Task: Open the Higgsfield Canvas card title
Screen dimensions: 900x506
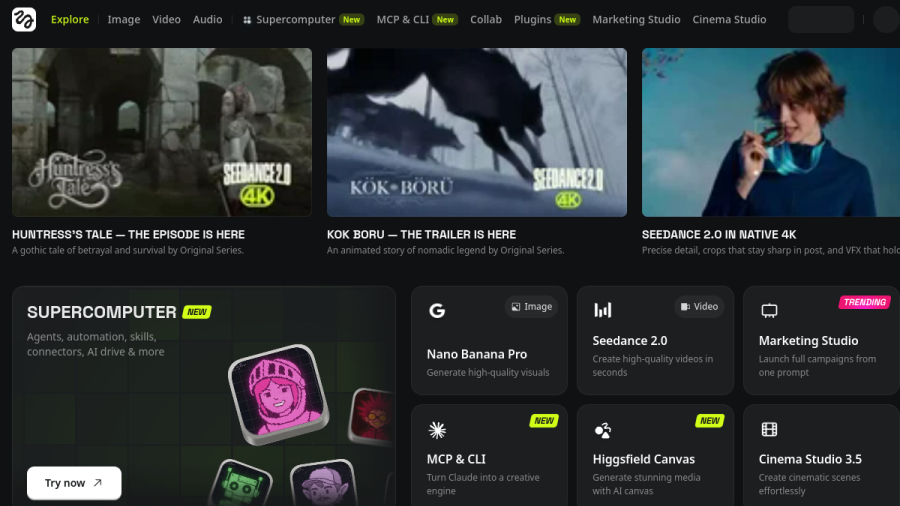Action: [x=643, y=459]
